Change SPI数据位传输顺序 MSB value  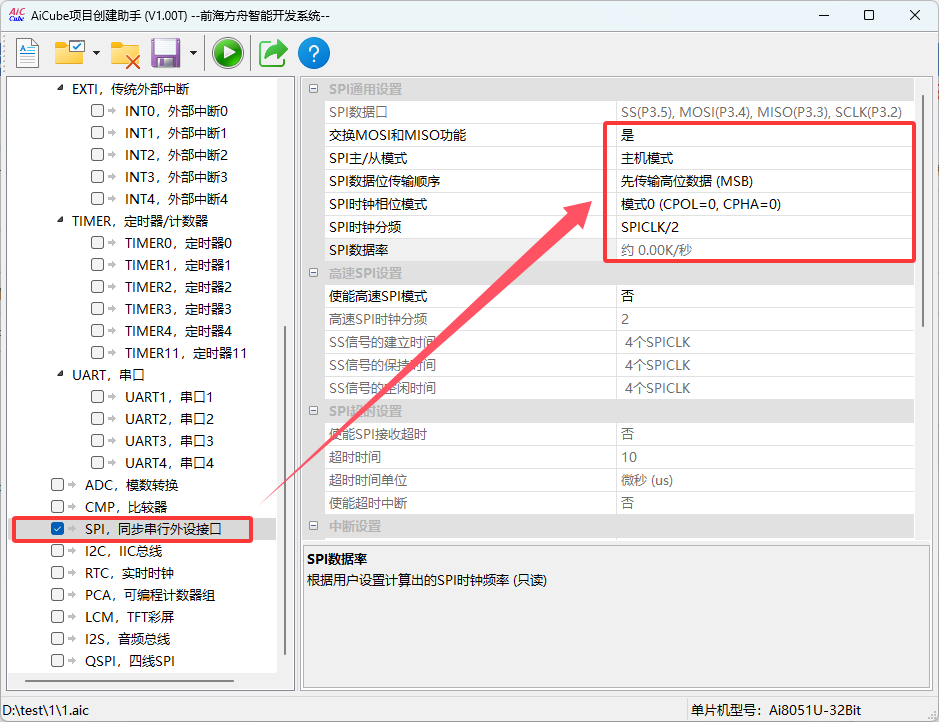[765, 181]
